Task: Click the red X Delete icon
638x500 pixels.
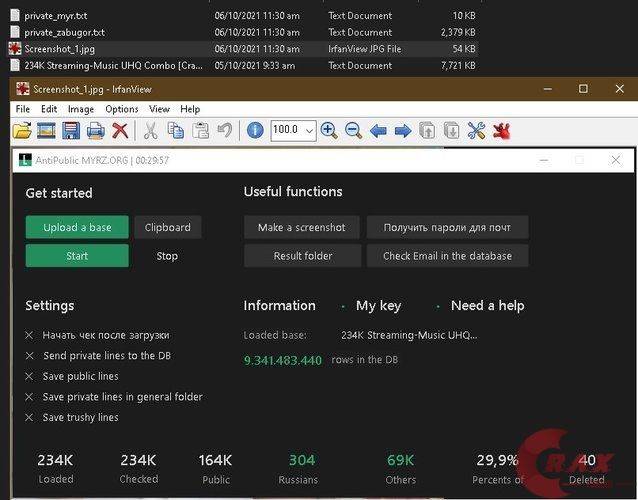Action: click(x=120, y=131)
